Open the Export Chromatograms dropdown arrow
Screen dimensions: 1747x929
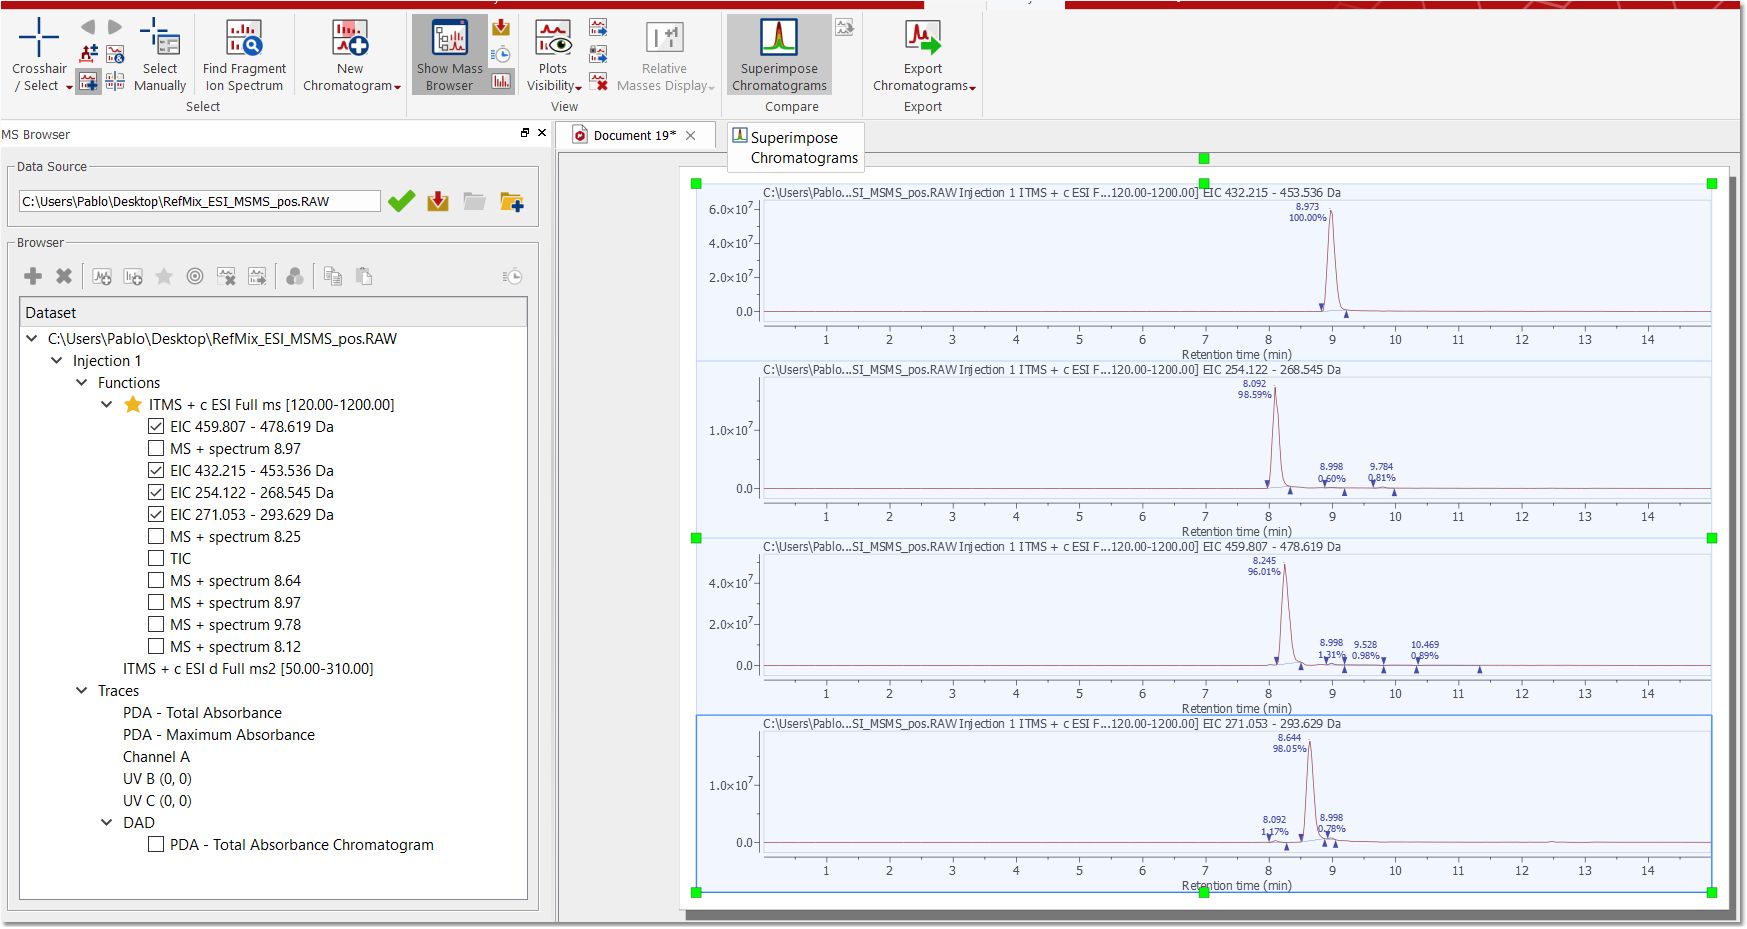pyautogui.click(x=973, y=87)
